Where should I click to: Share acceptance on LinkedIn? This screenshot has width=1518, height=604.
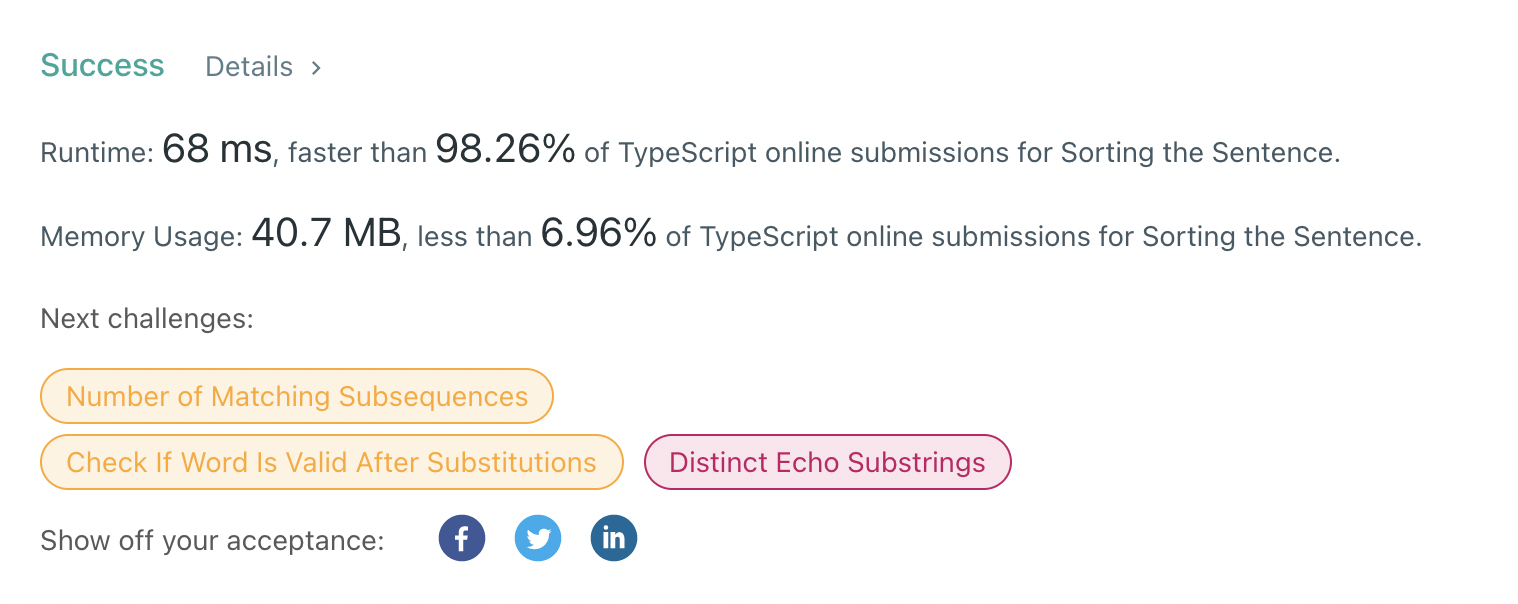click(614, 539)
